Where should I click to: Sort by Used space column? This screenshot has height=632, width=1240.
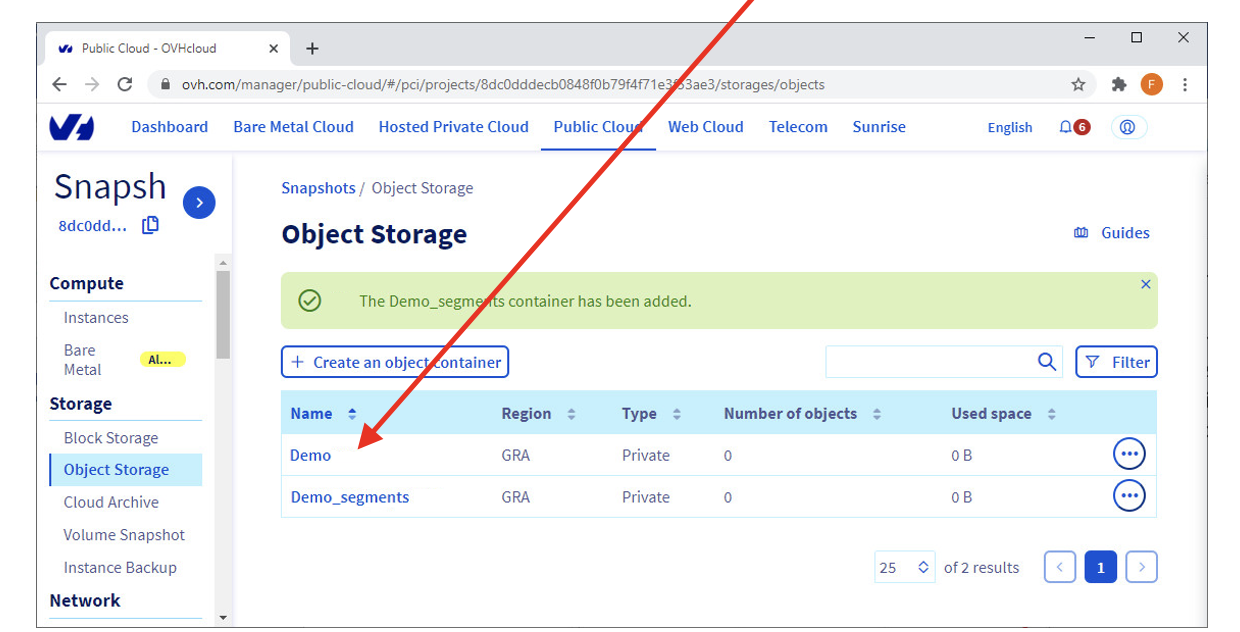point(1051,414)
